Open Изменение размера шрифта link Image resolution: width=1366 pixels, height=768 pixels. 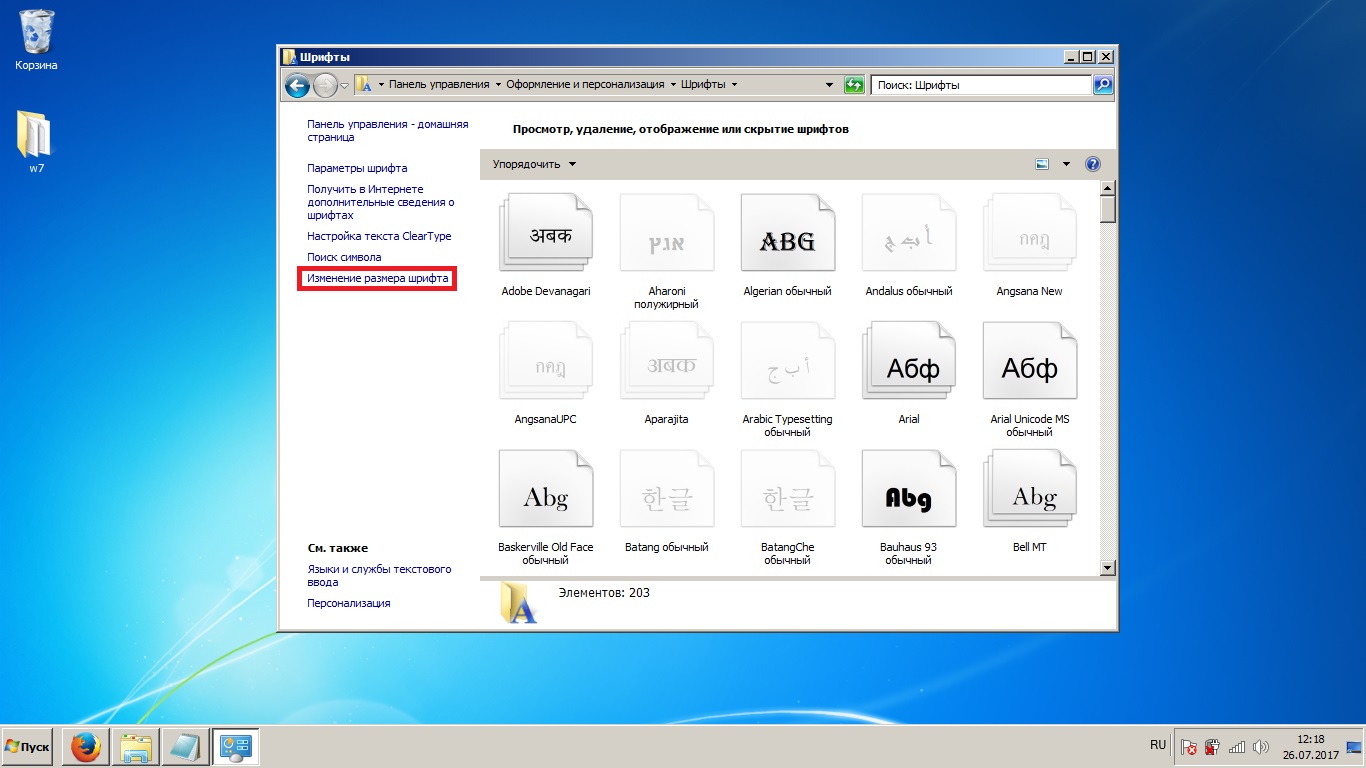(378, 278)
